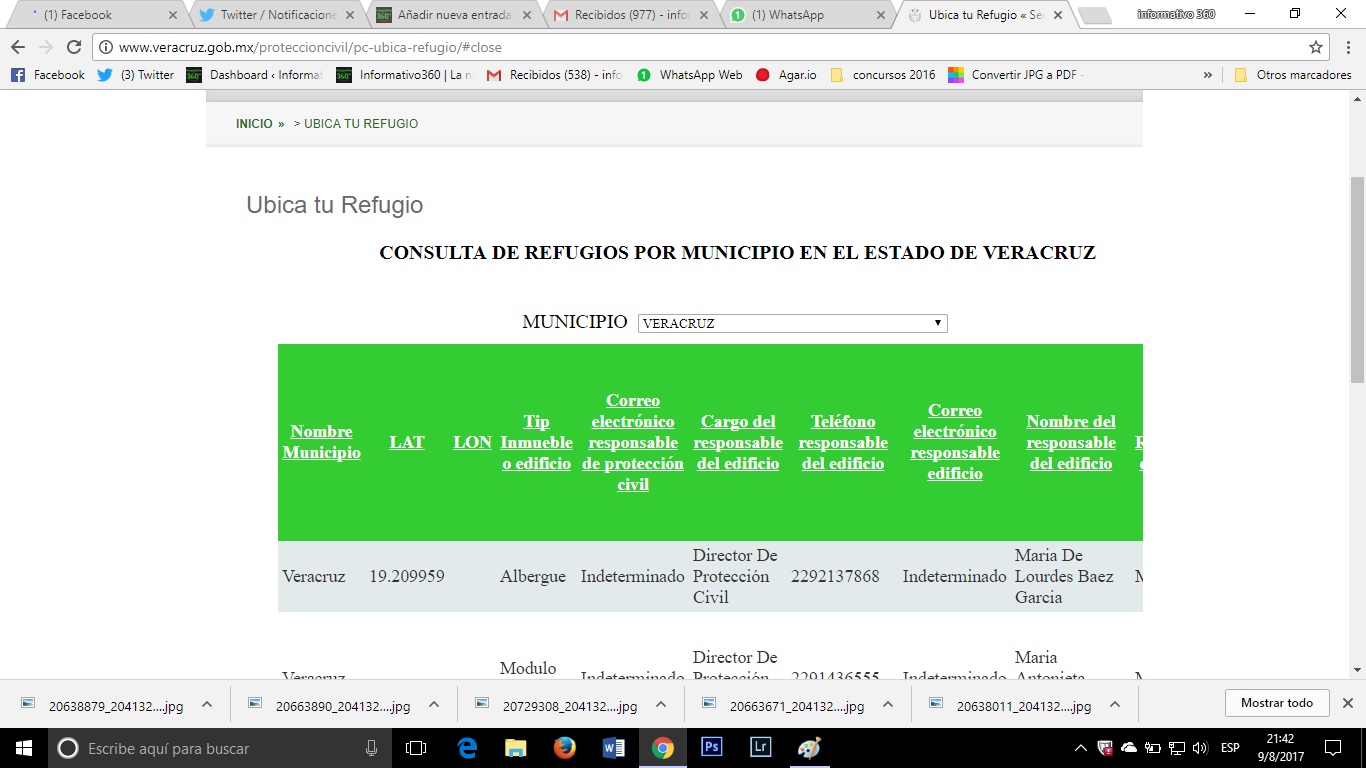Open Lightroom from the taskbar

(x=760, y=748)
